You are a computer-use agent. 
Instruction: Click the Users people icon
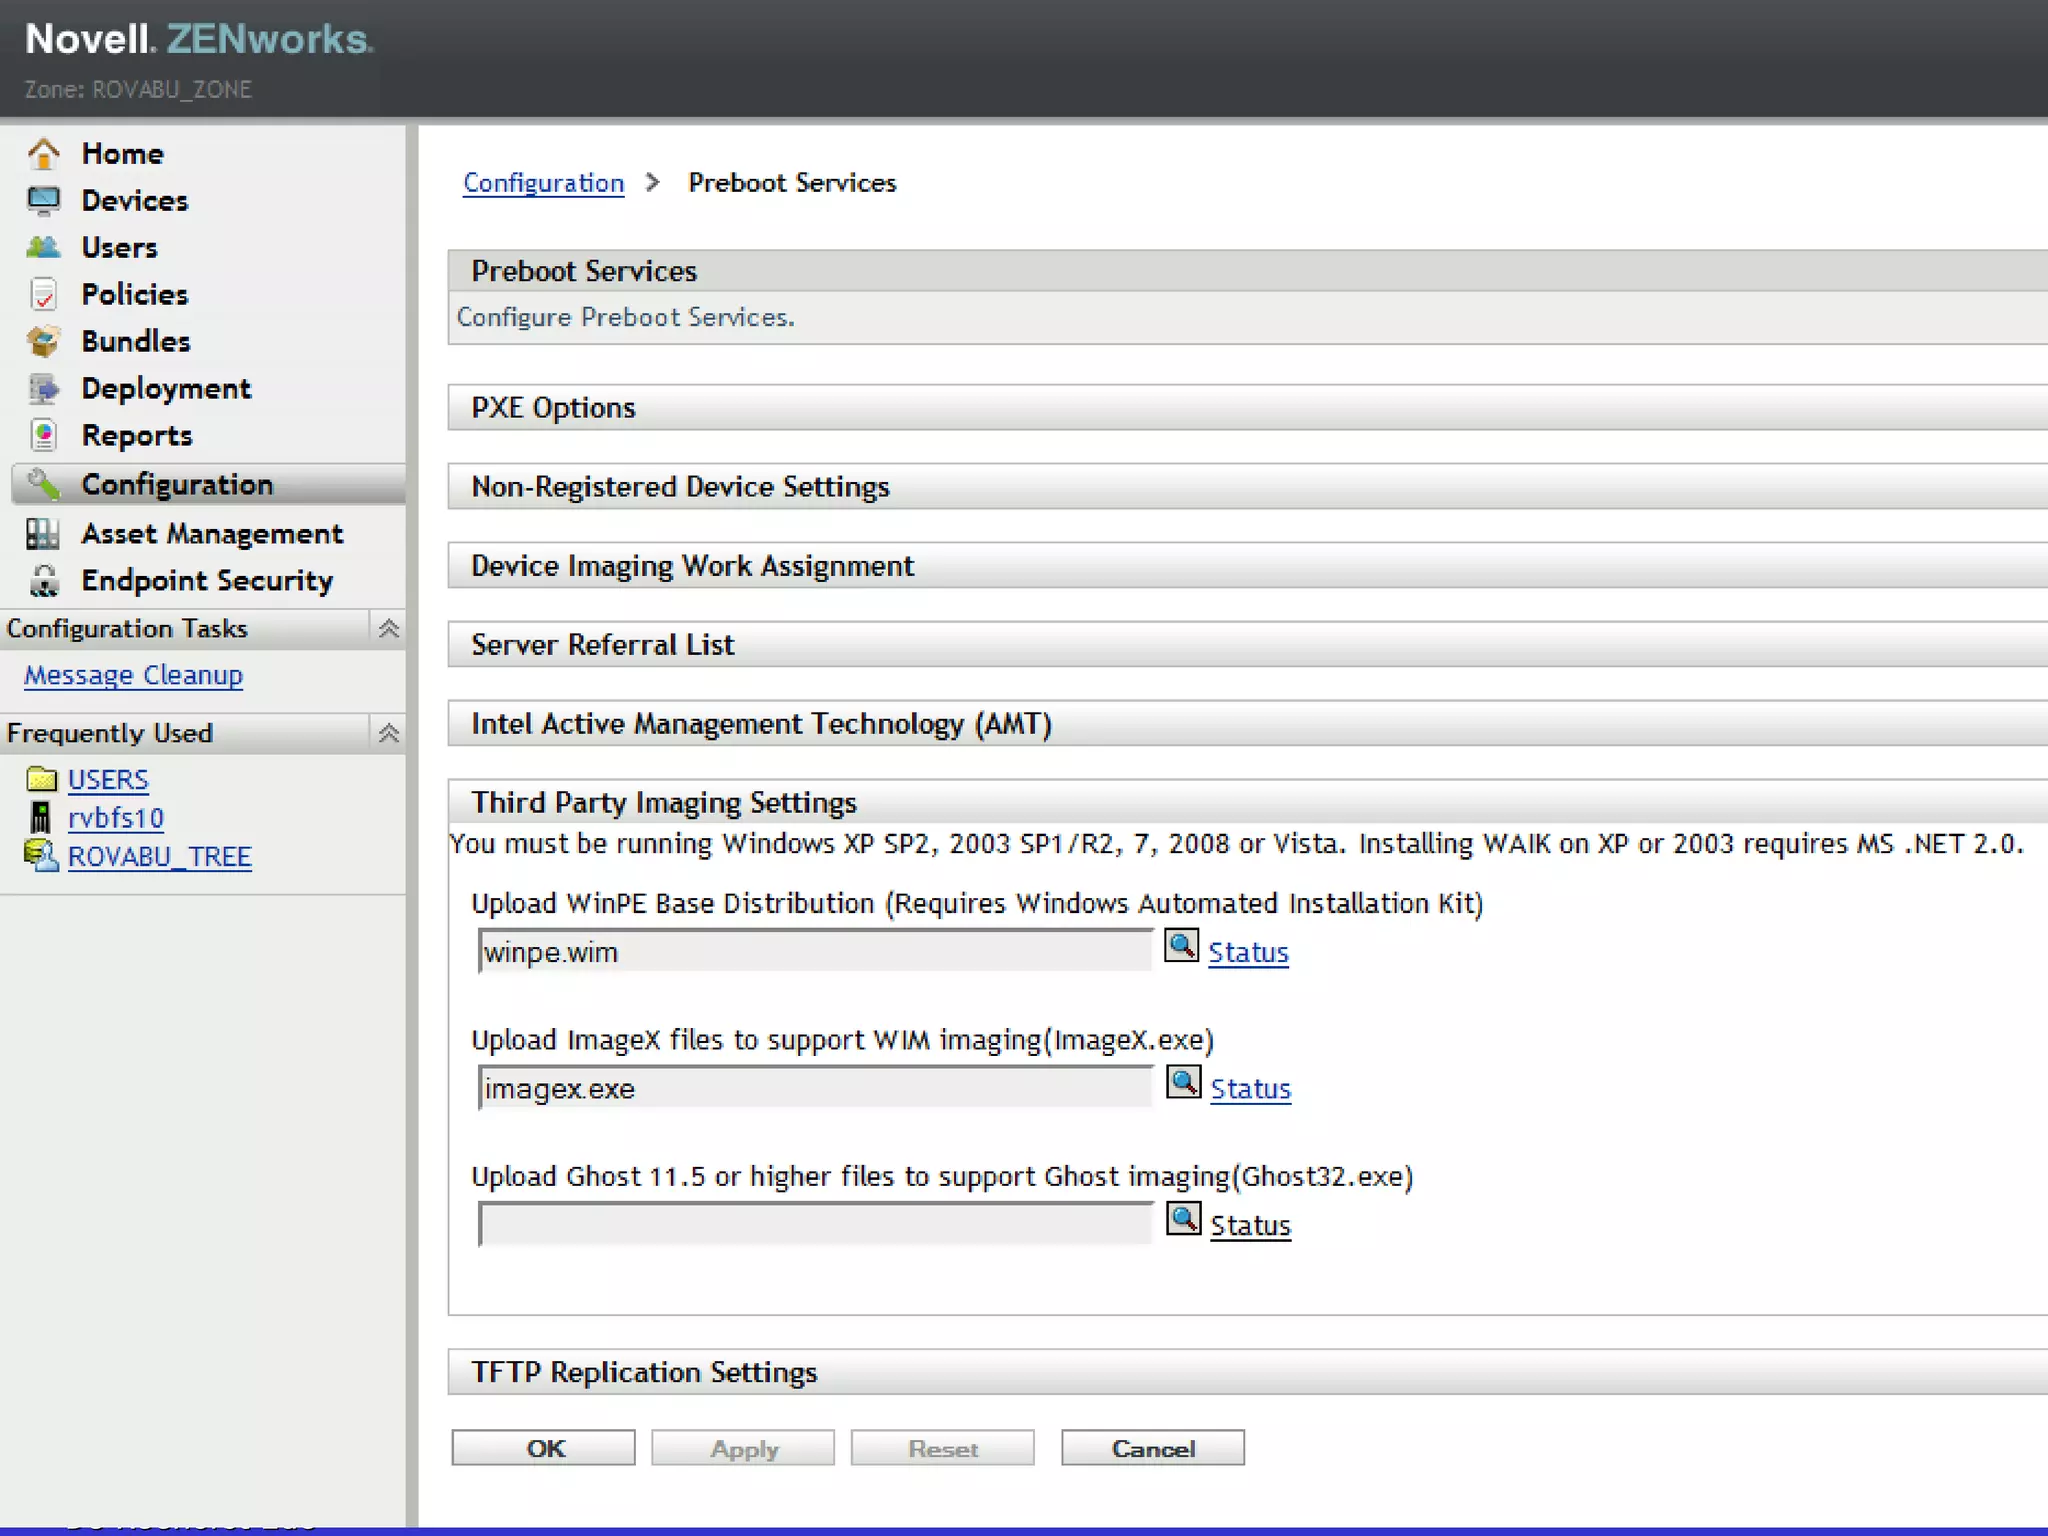pyautogui.click(x=43, y=247)
